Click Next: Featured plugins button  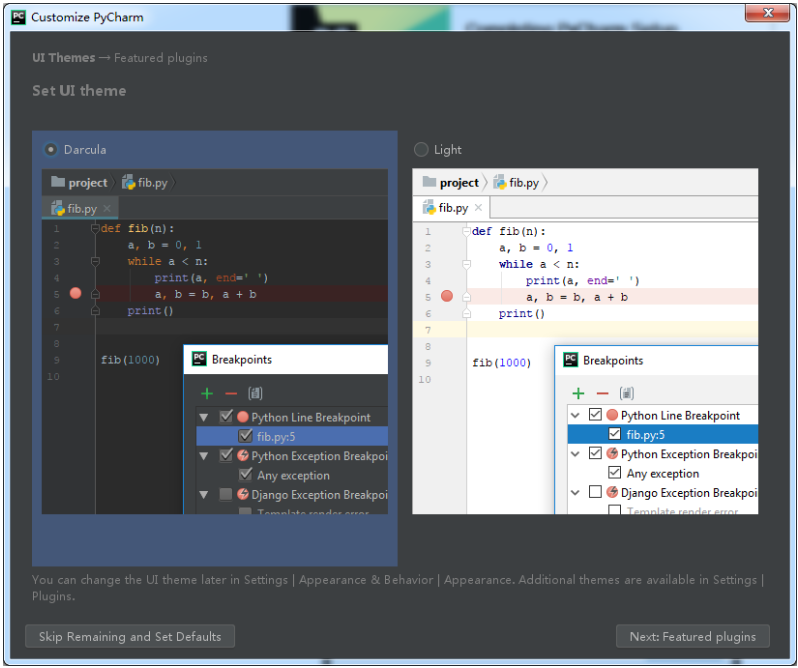click(693, 636)
